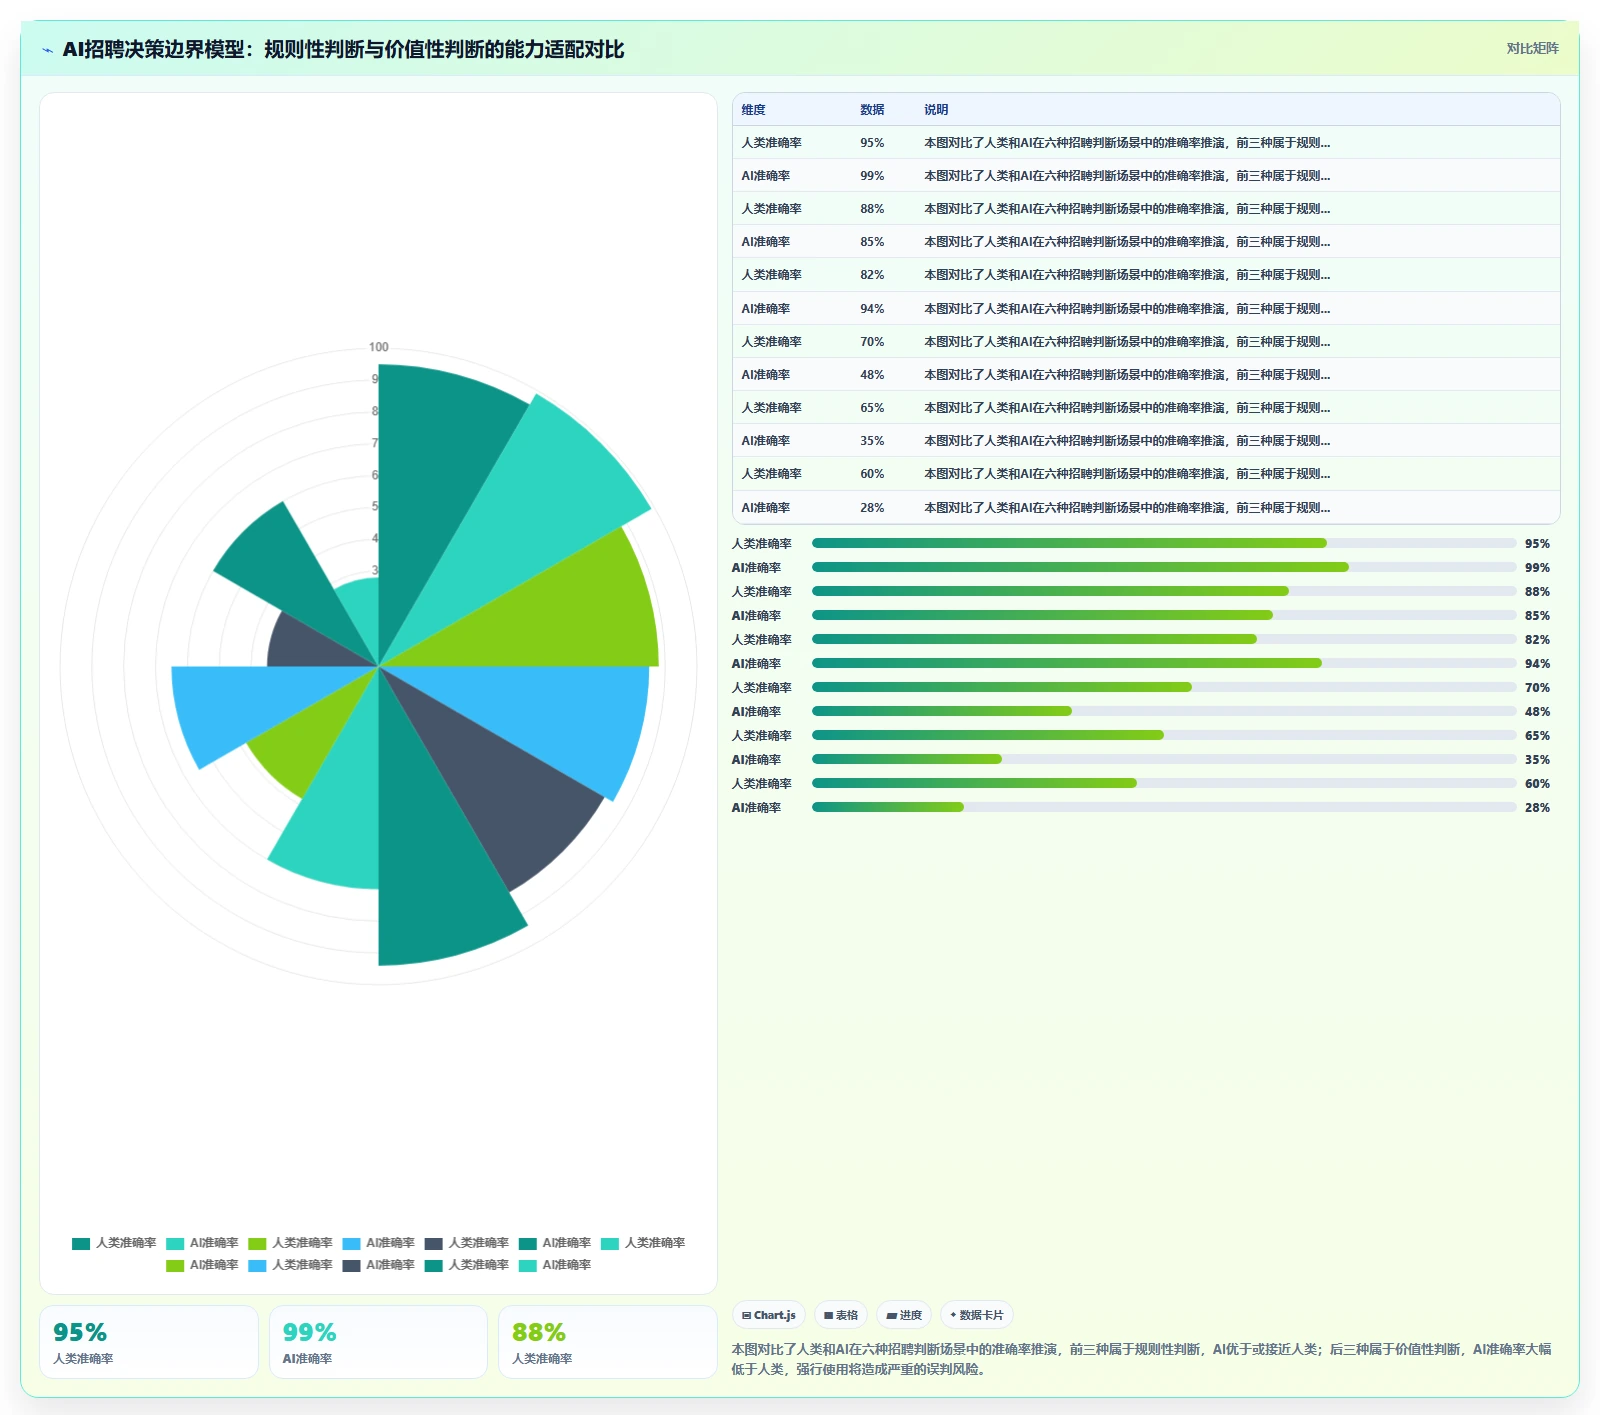Click the 维度 column header
The height and width of the screenshot is (1415, 1600).
[753, 110]
